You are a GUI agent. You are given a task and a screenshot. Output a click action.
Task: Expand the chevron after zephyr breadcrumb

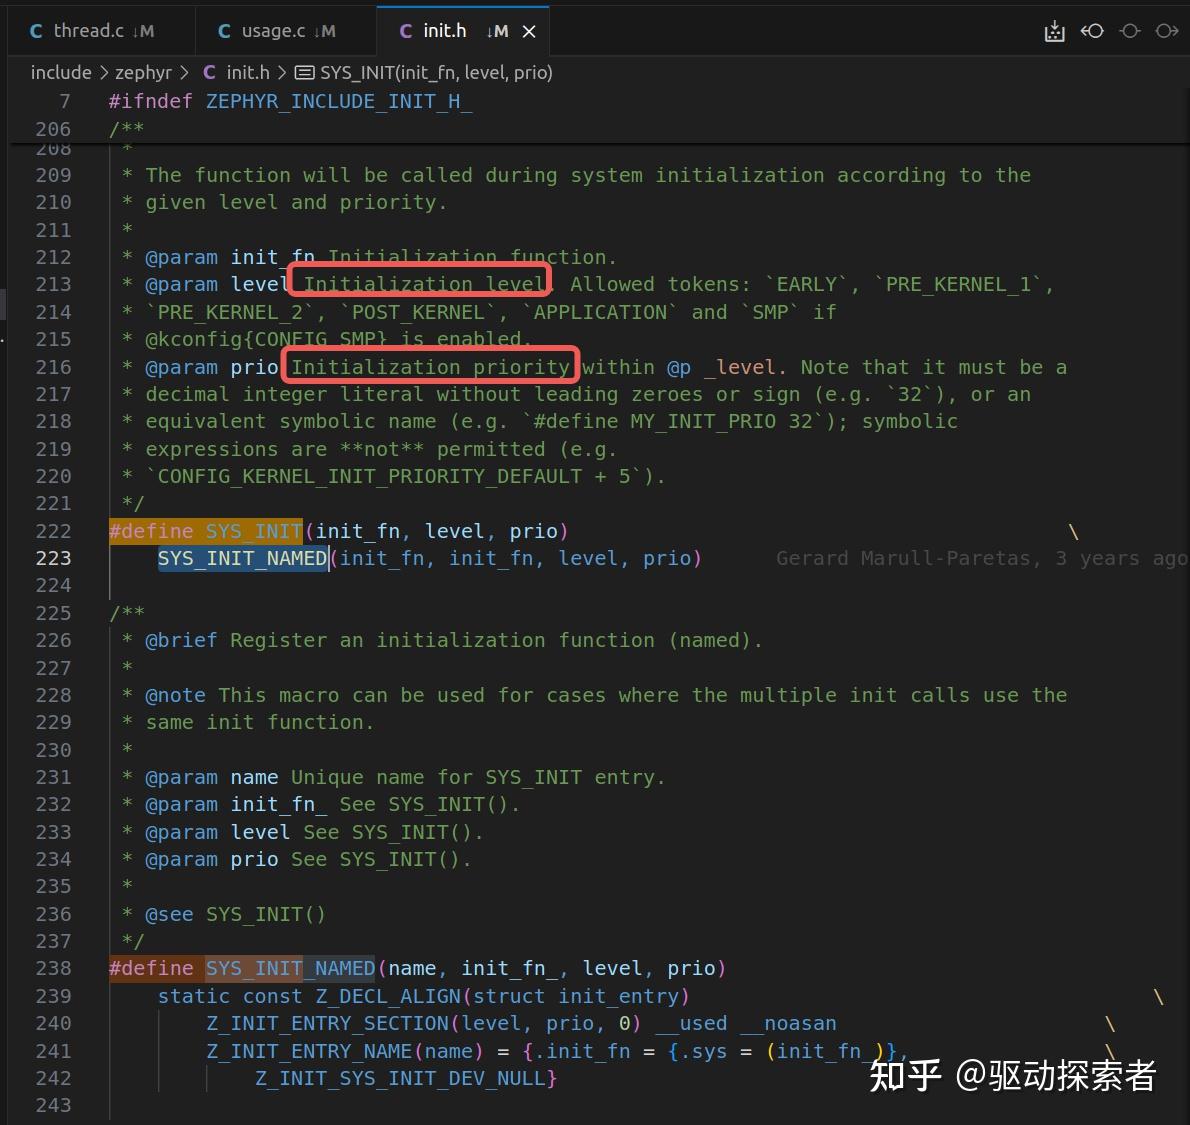pyautogui.click(x=184, y=73)
